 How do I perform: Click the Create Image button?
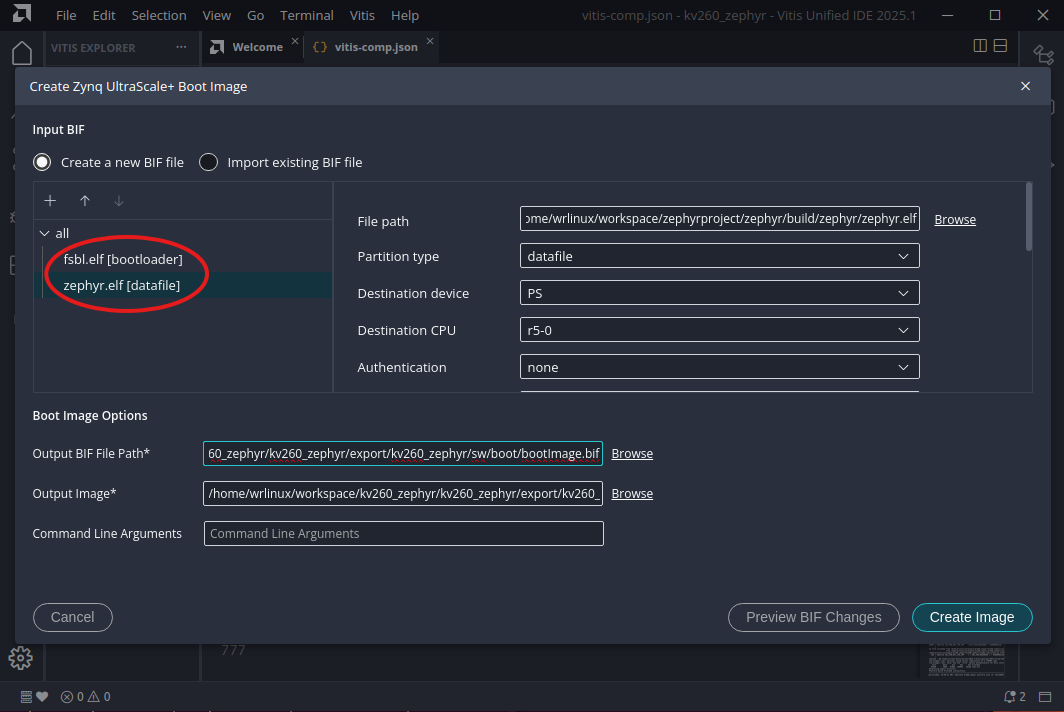pyautogui.click(x=971, y=617)
